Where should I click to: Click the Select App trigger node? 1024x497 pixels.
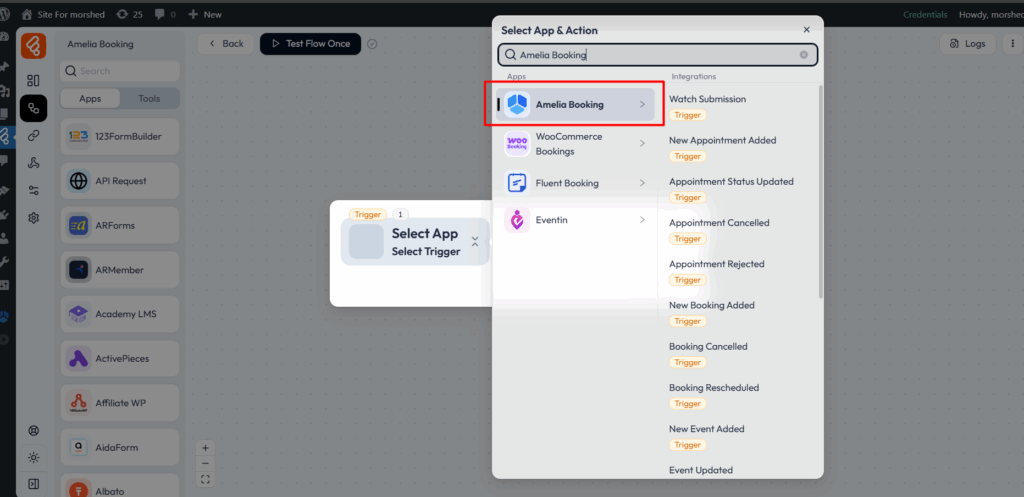pyautogui.click(x=415, y=242)
